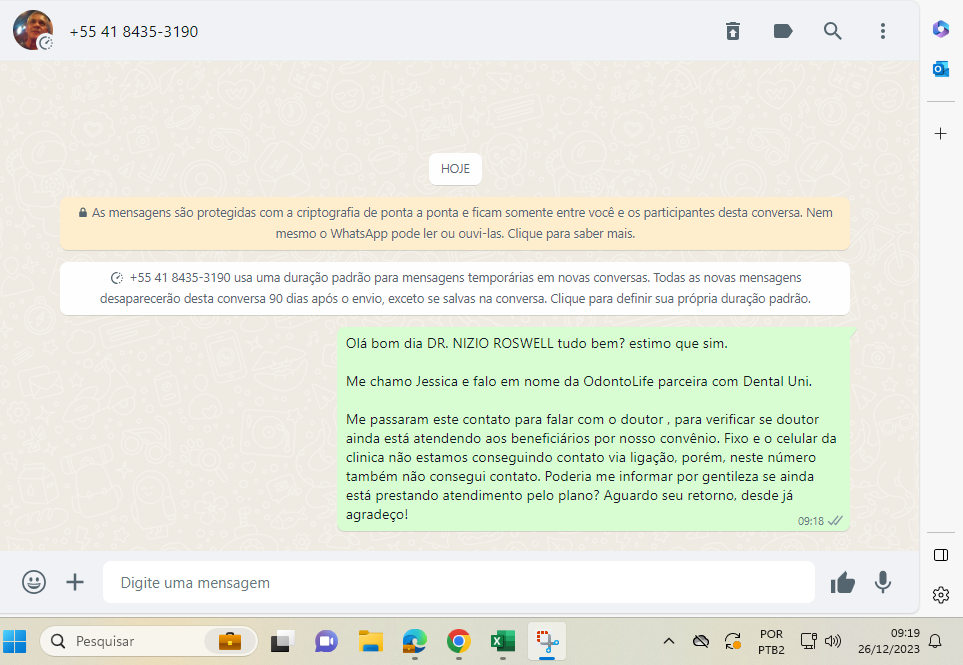This screenshot has height=665, width=963.
Task: Open Microsoft 365 in the Edge sidebar
Action: [940, 29]
